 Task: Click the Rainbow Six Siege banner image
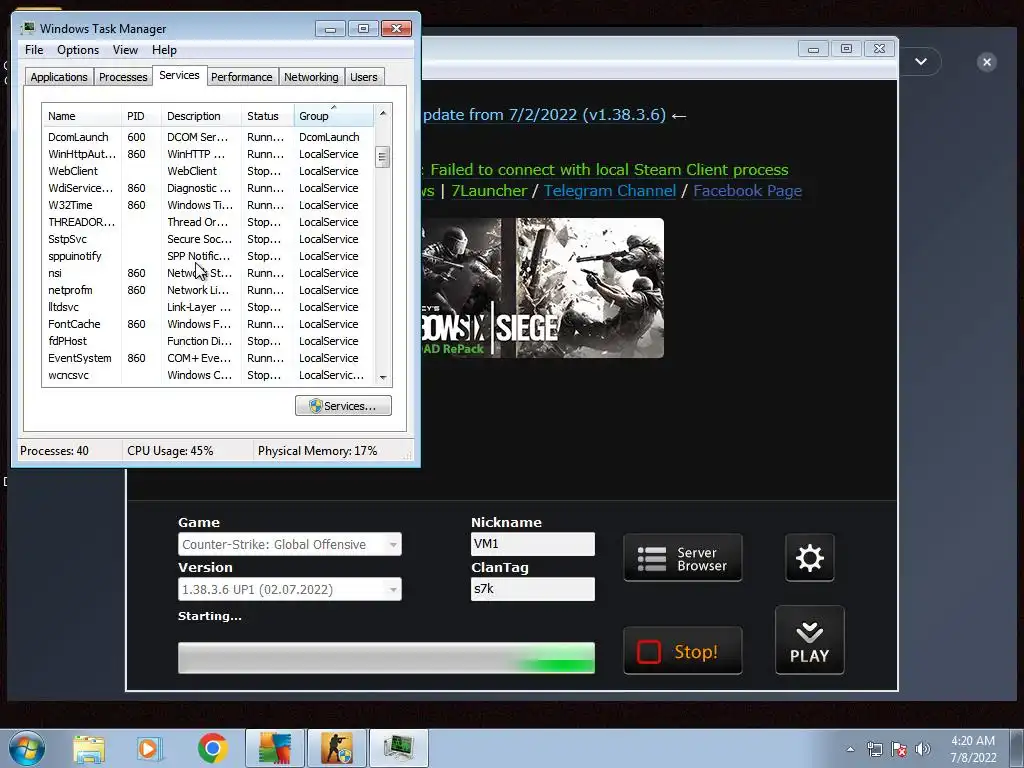coord(542,288)
